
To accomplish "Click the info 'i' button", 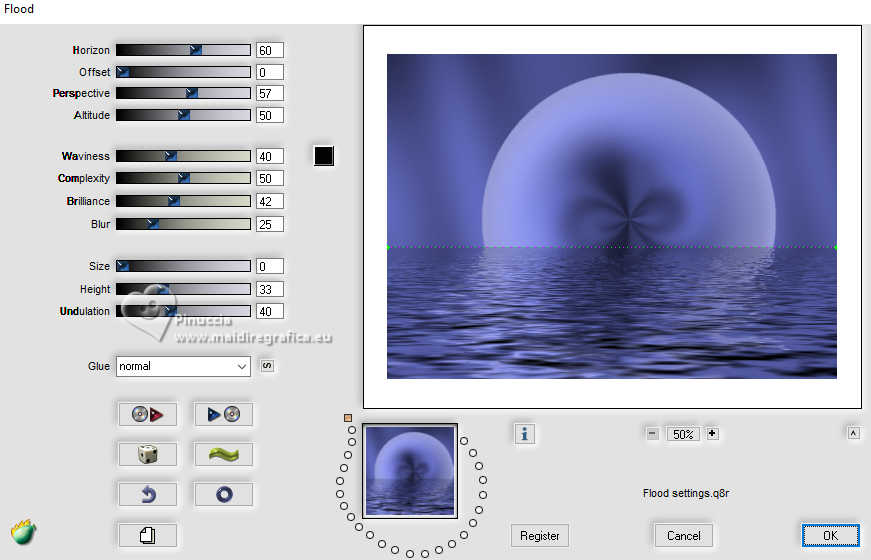I will pyautogui.click(x=524, y=434).
